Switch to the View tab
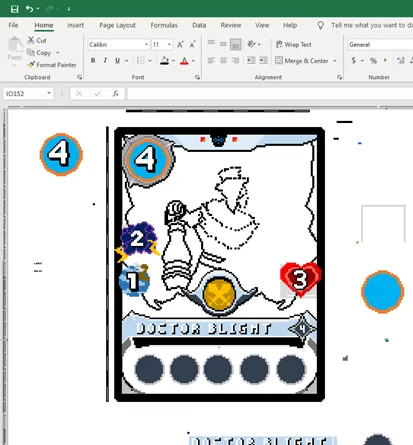 coord(262,25)
